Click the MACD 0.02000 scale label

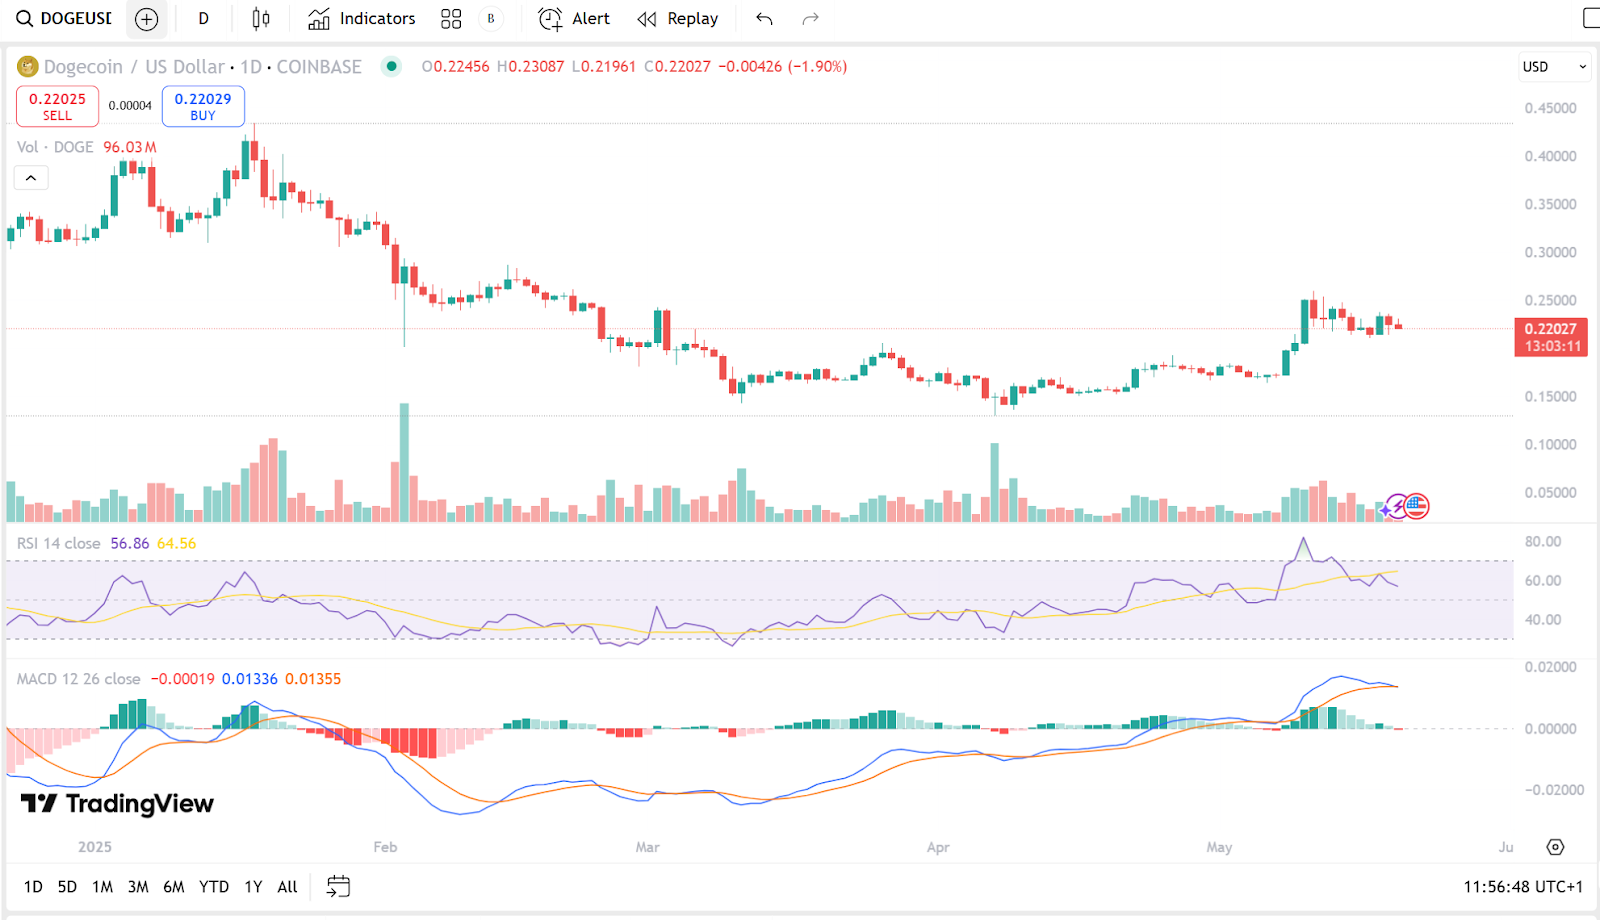pyautogui.click(x=1550, y=667)
